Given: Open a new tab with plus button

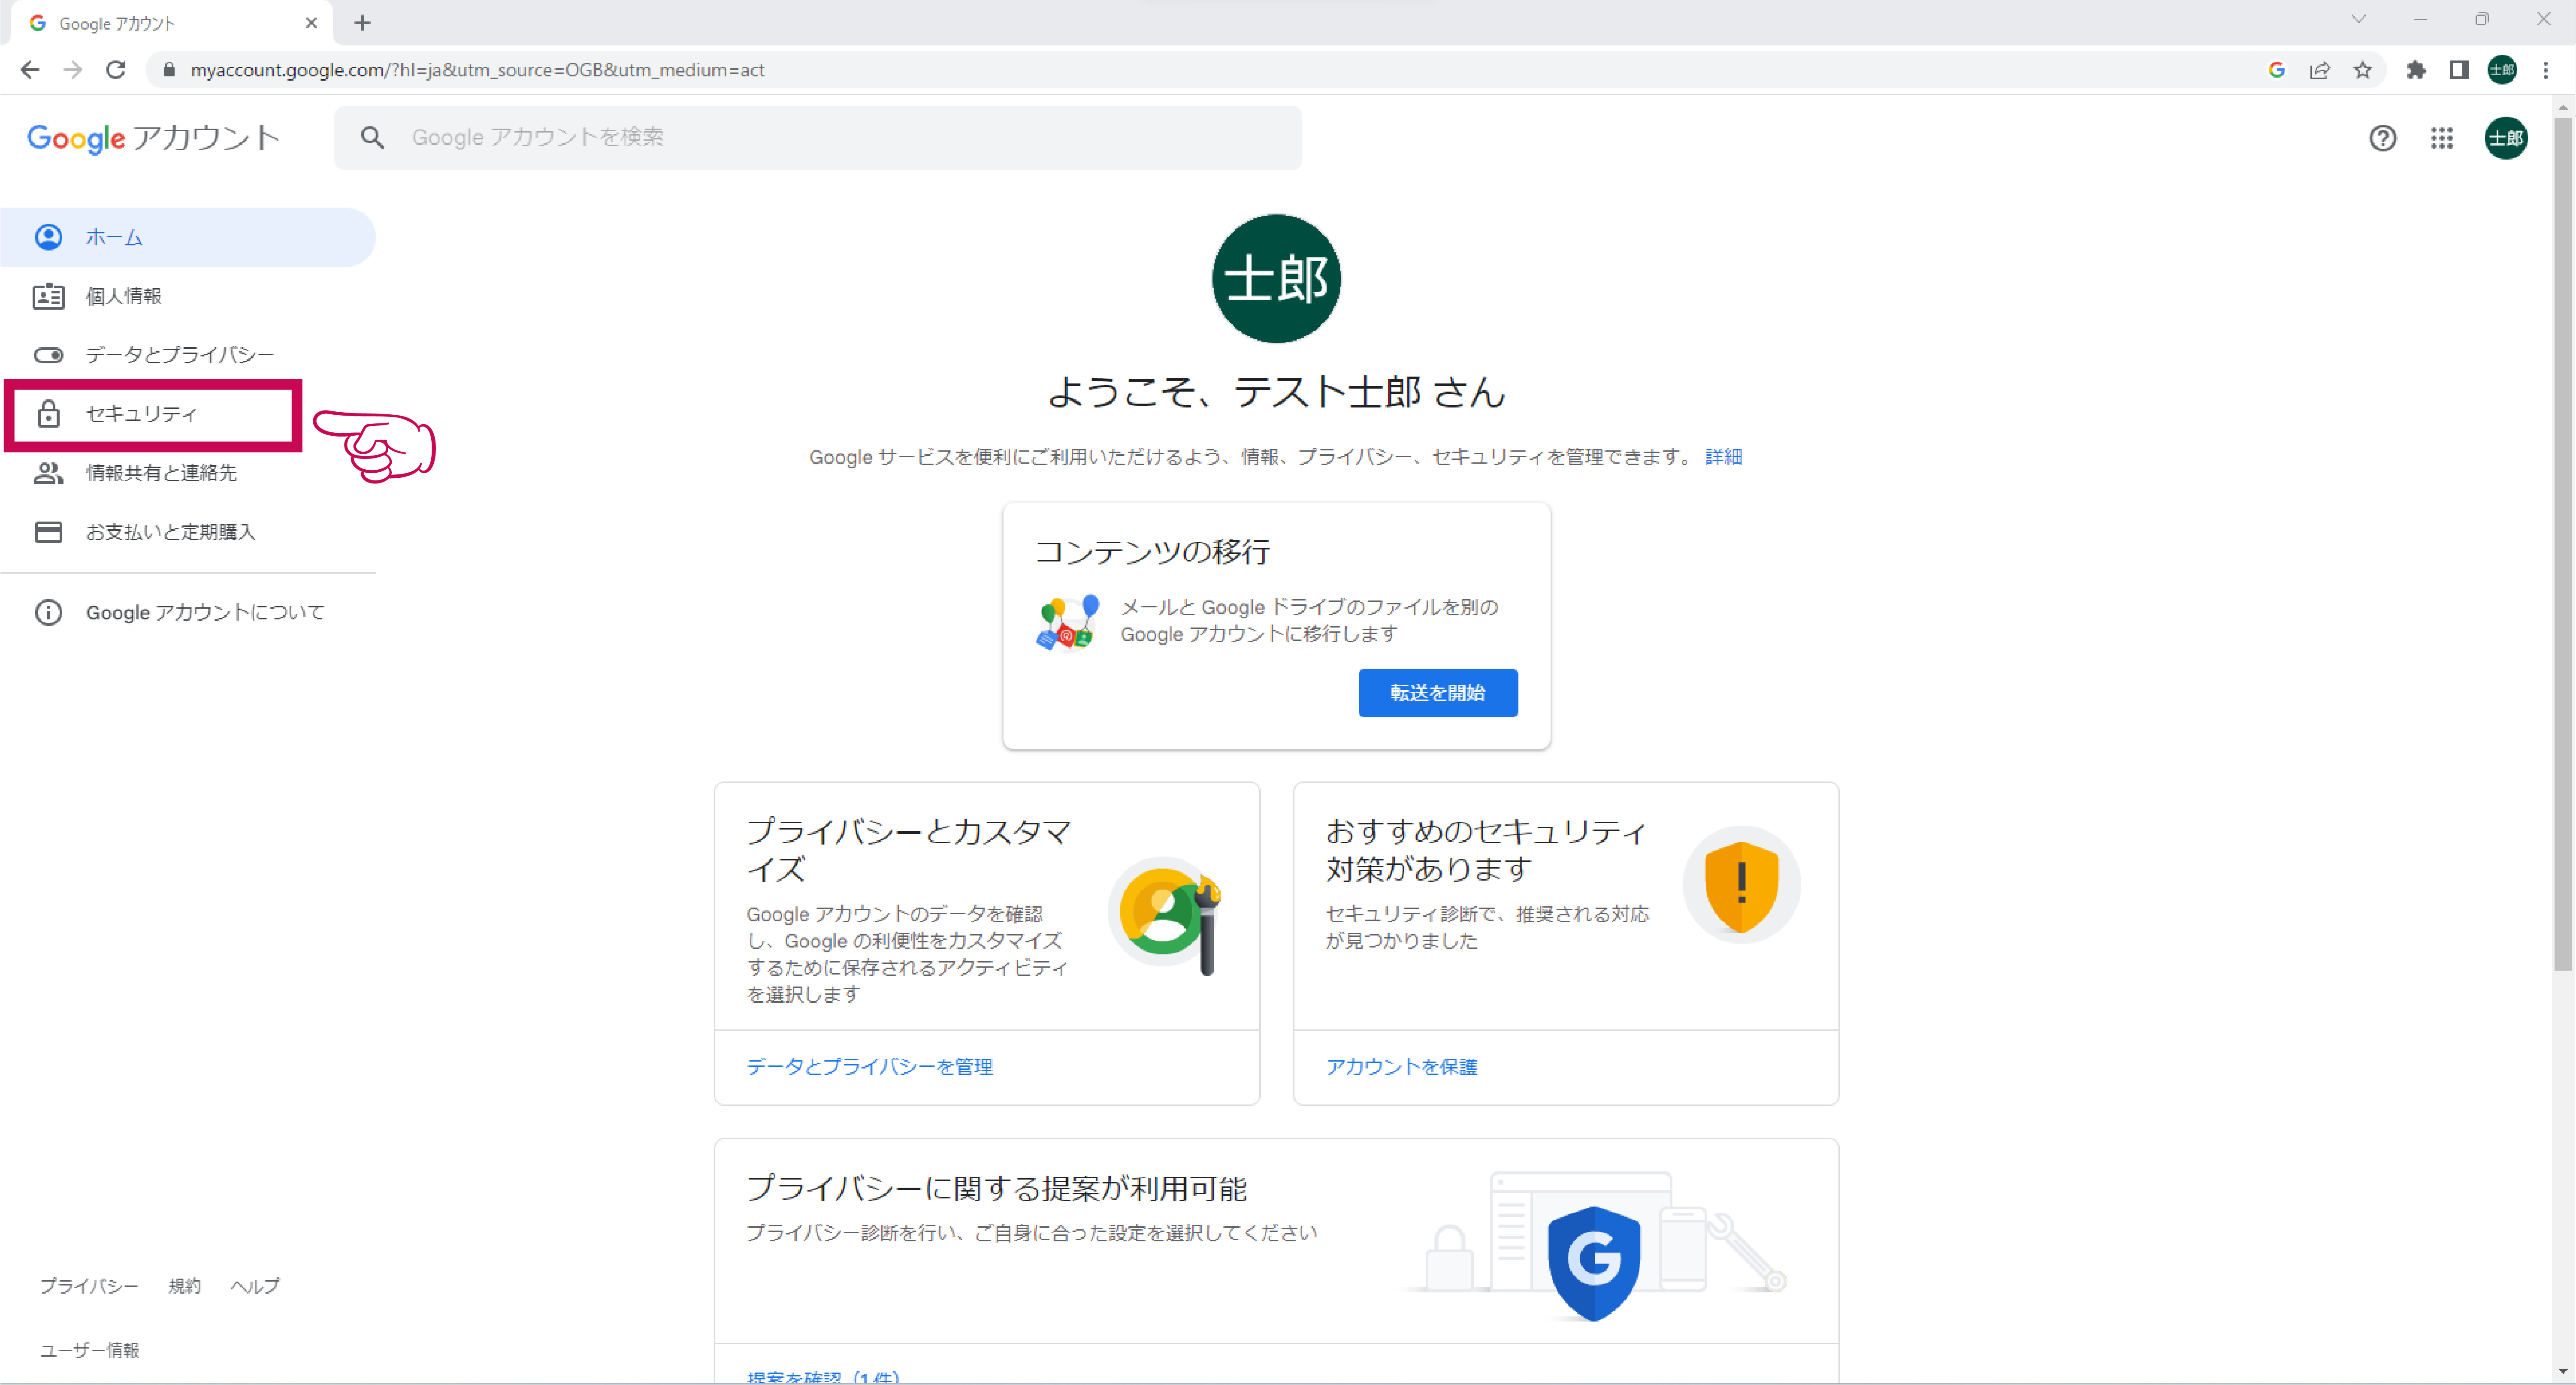Looking at the screenshot, I should [x=362, y=23].
